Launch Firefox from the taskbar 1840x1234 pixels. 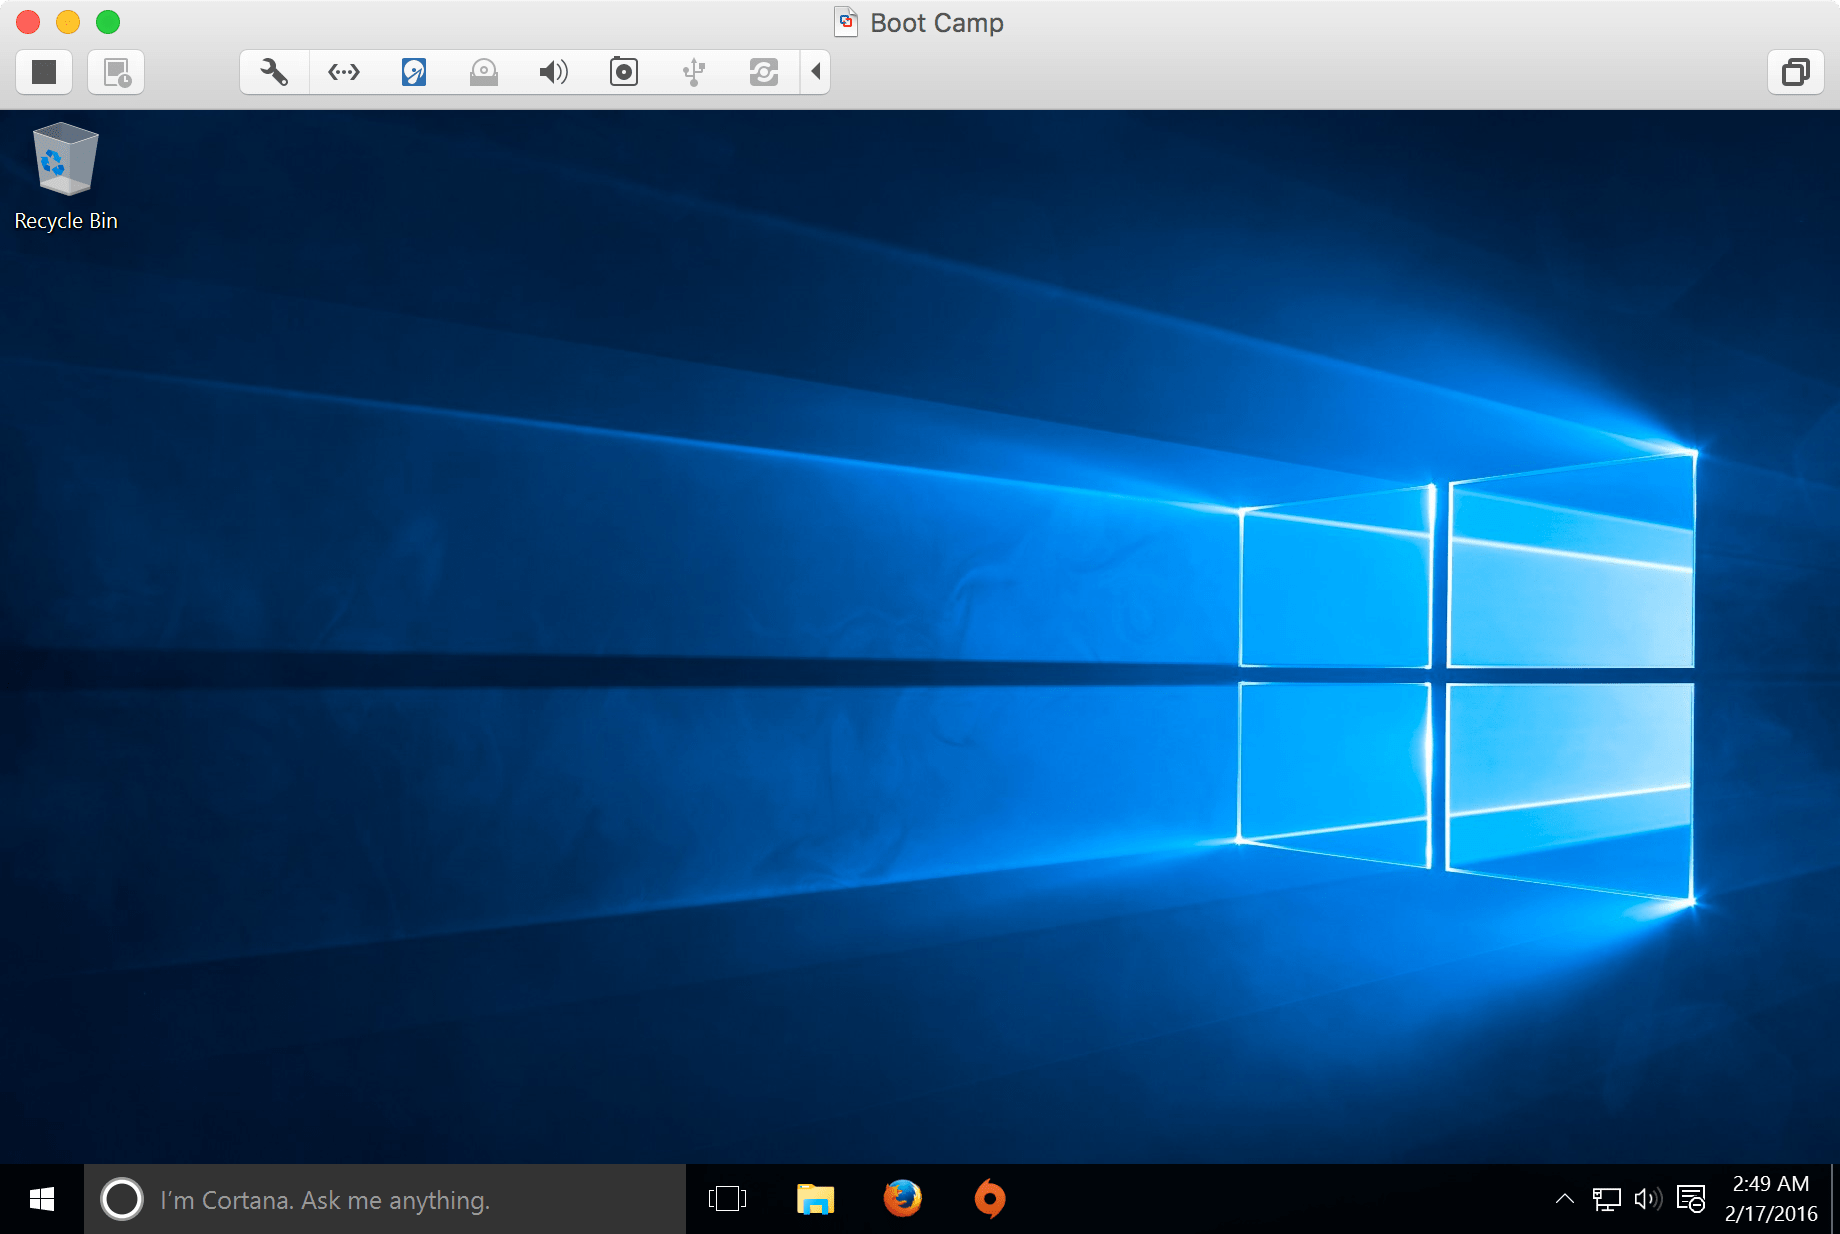click(901, 1199)
